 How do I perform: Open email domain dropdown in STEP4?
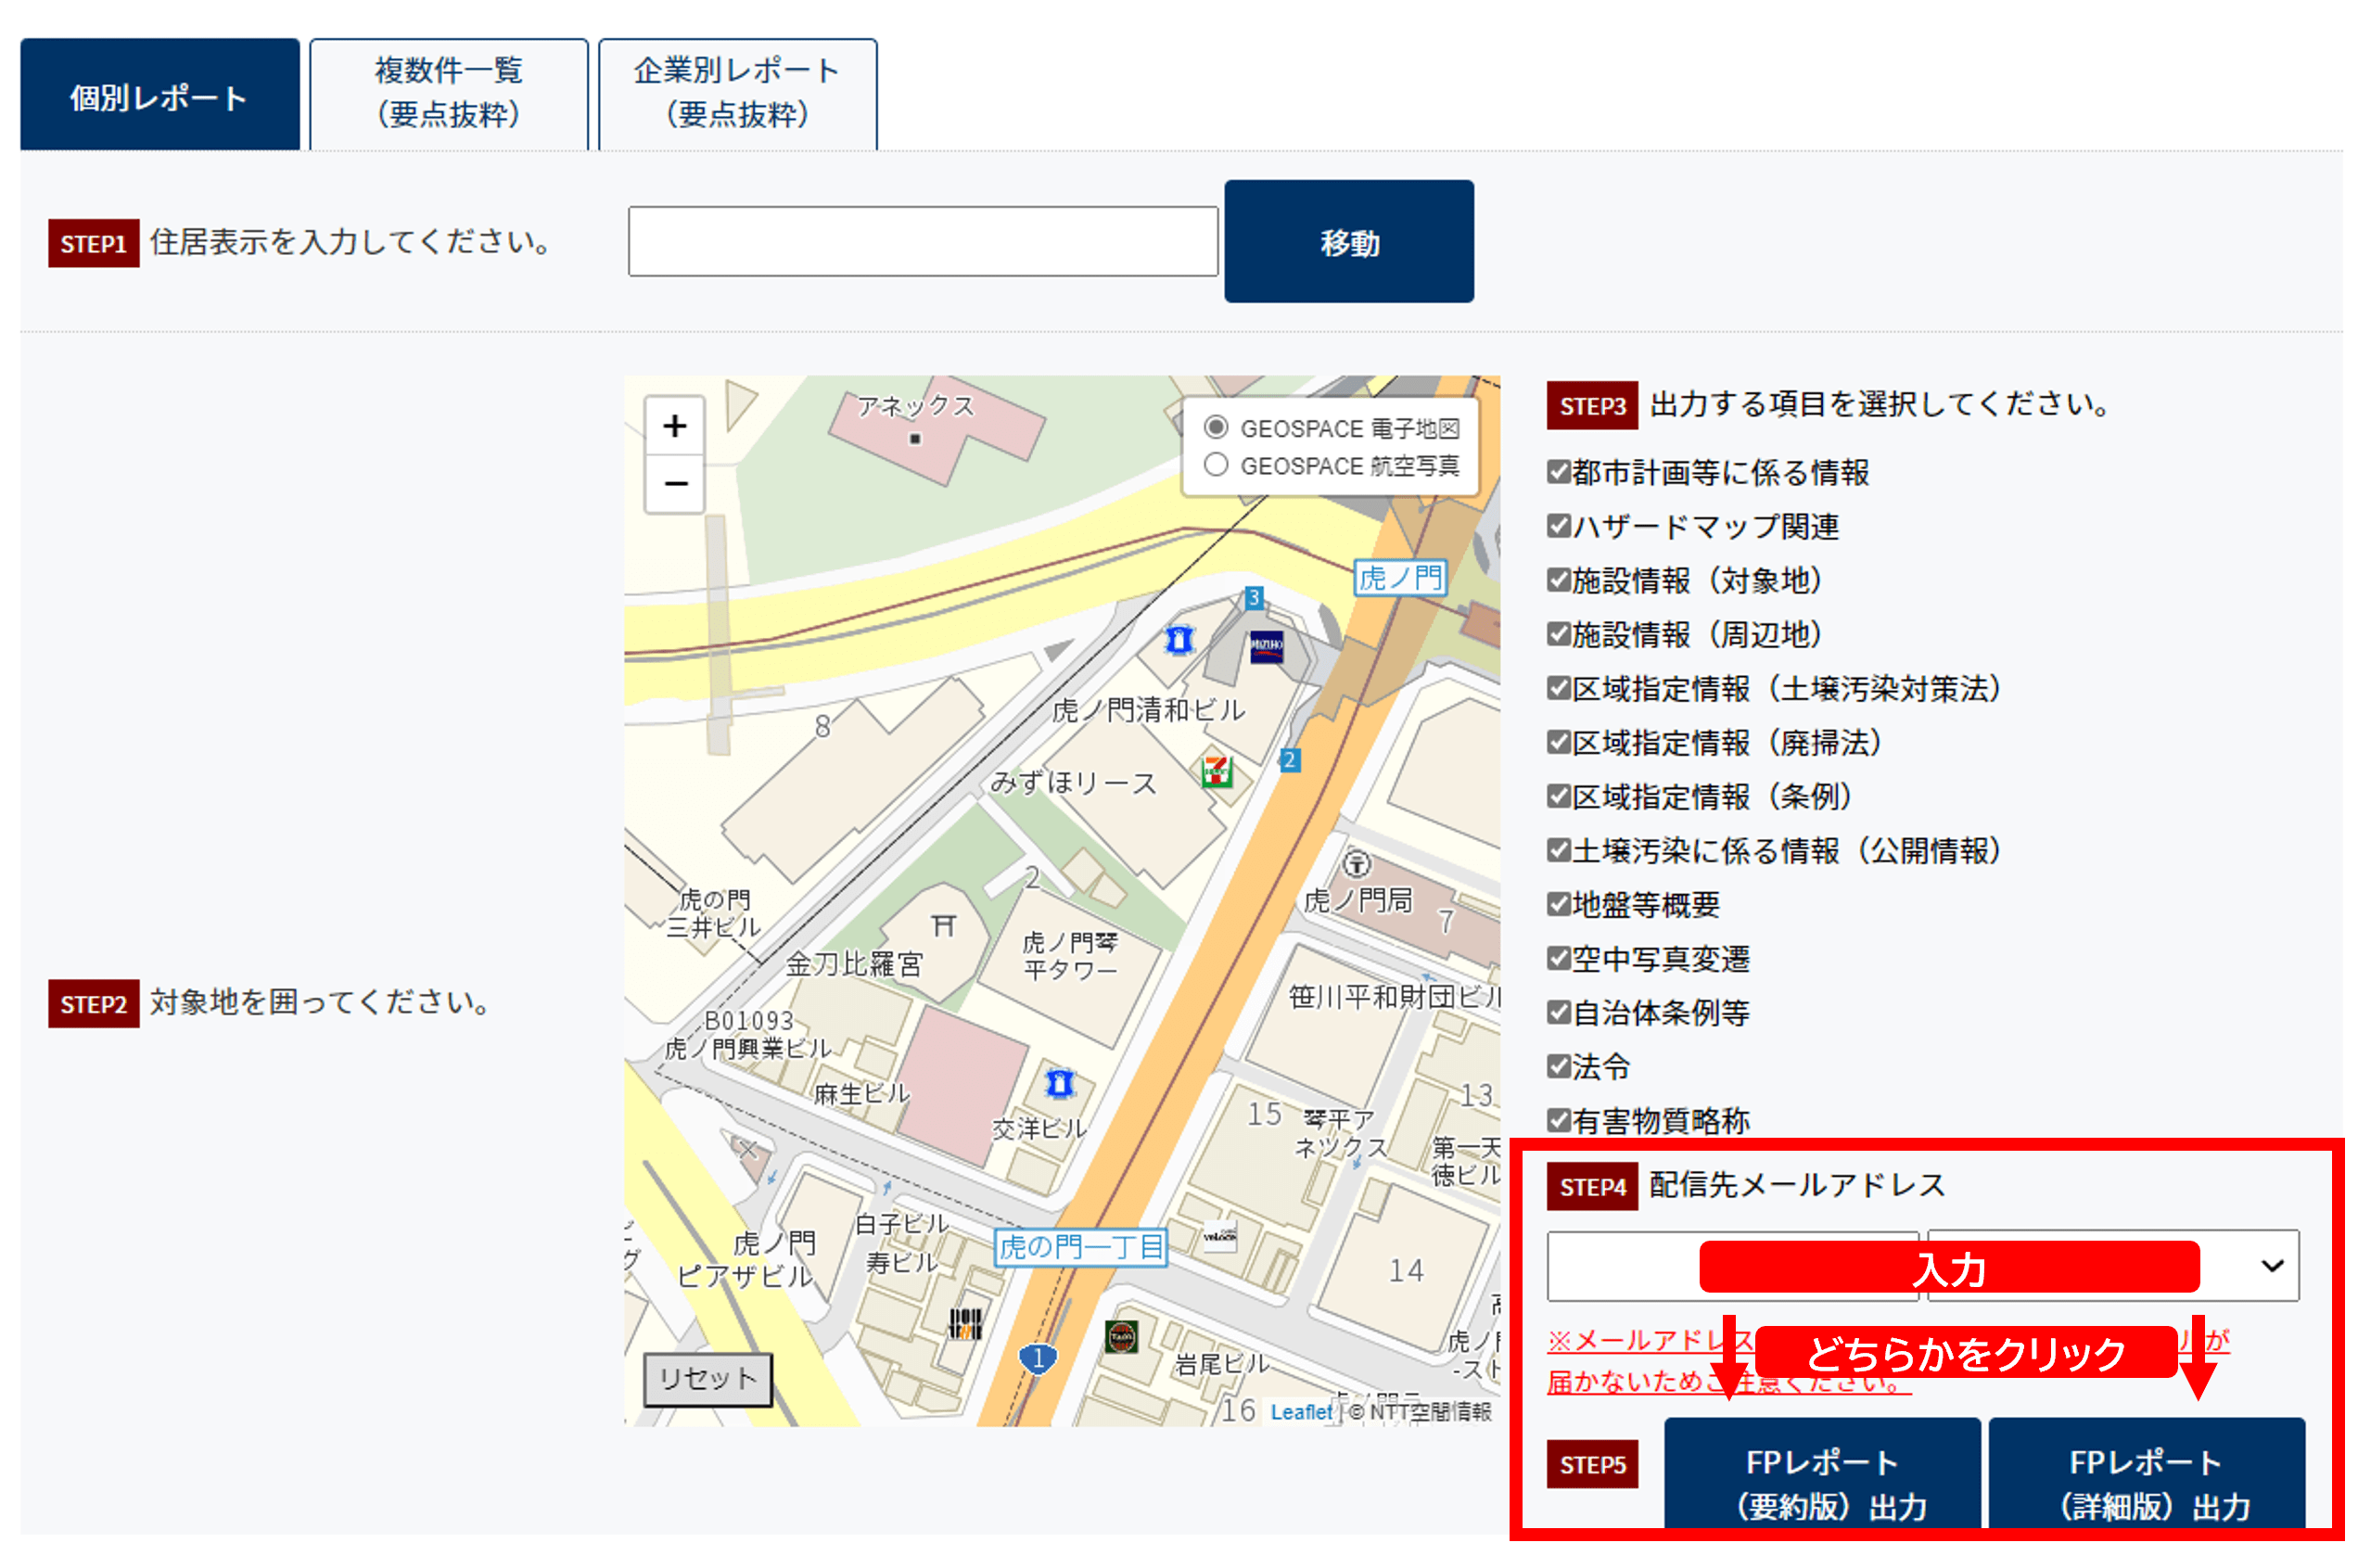click(2271, 1266)
